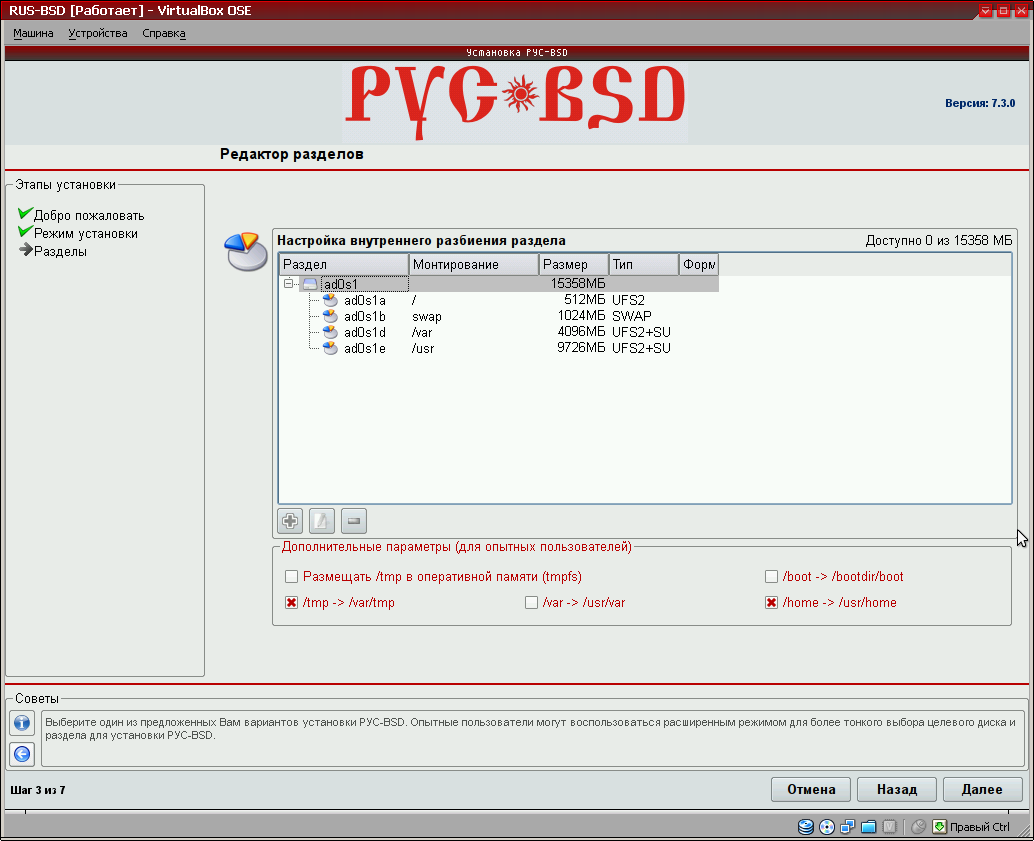Click the swap mount point cell
The image size is (1034, 841).
pyautogui.click(x=427, y=317)
